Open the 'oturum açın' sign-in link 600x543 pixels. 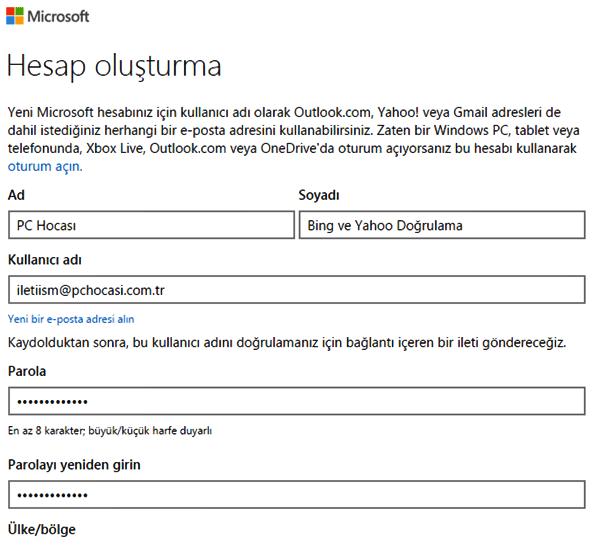click(x=45, y=166)
